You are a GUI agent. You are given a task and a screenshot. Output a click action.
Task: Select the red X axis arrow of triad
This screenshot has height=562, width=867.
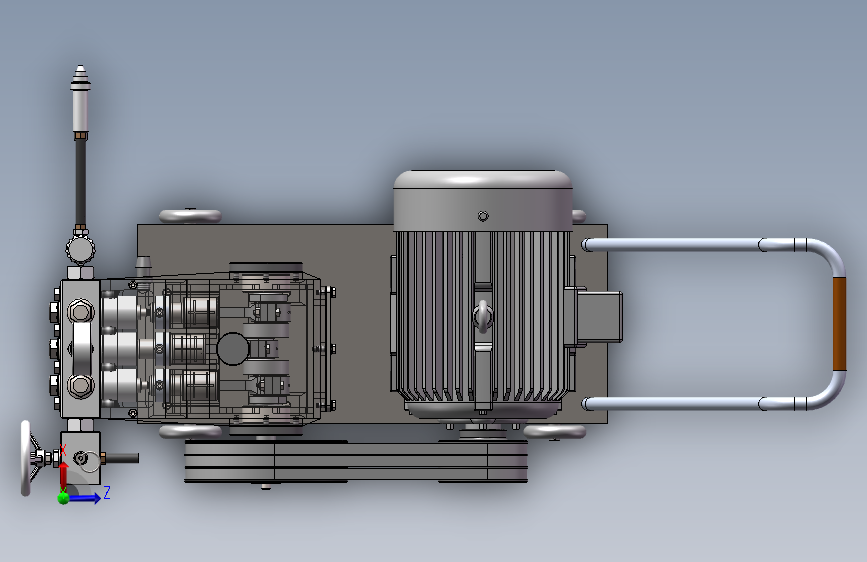point(64,476)
